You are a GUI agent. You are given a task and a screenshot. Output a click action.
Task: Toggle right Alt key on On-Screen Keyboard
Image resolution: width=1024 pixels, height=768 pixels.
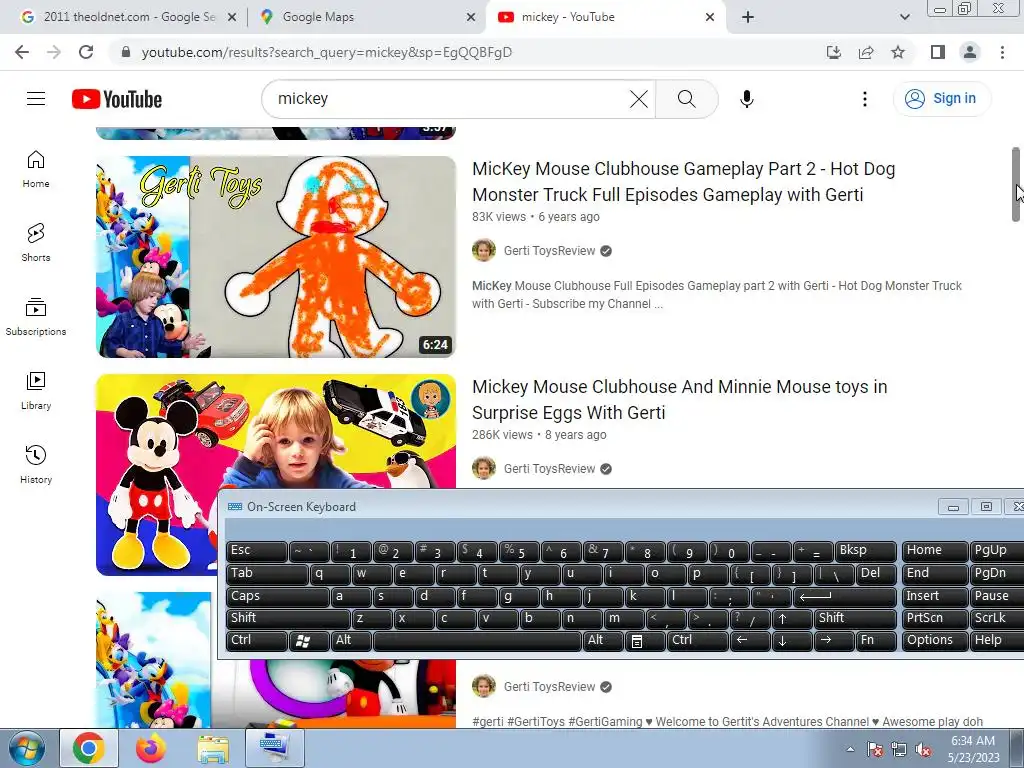[x=603, y=640]
